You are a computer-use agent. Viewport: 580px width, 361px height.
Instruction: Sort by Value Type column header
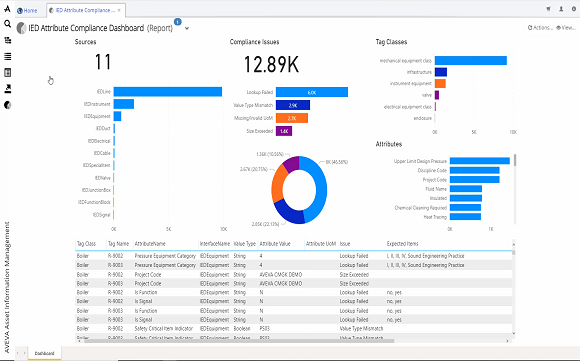(245, 244)
